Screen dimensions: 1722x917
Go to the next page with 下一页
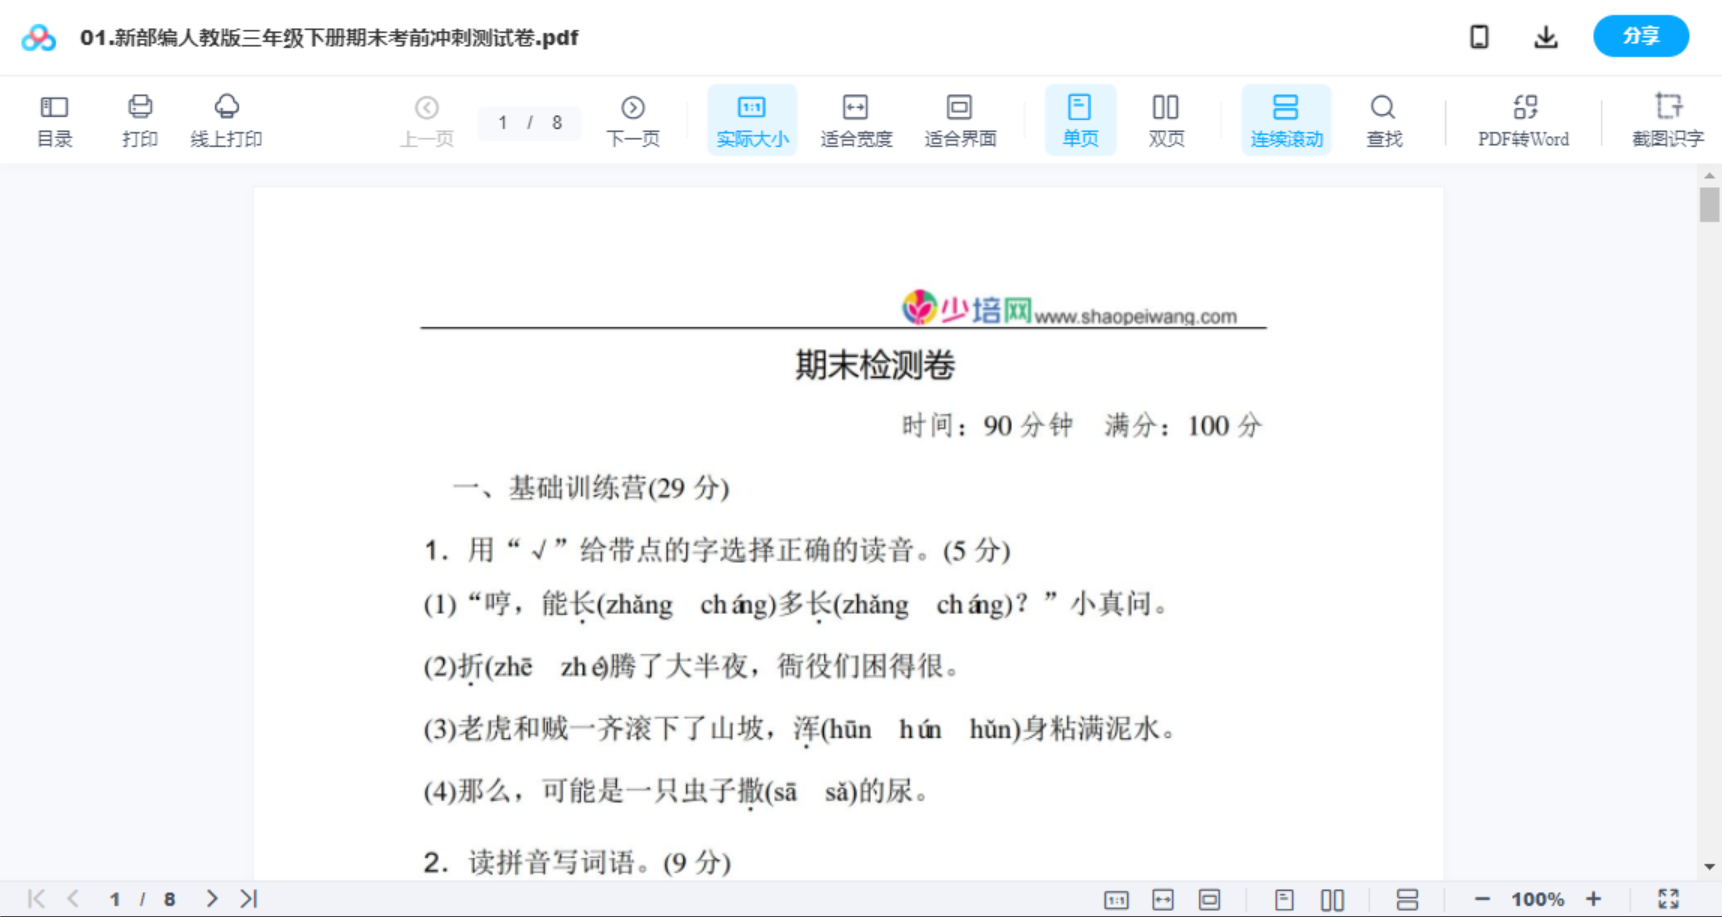click(633, 119)
